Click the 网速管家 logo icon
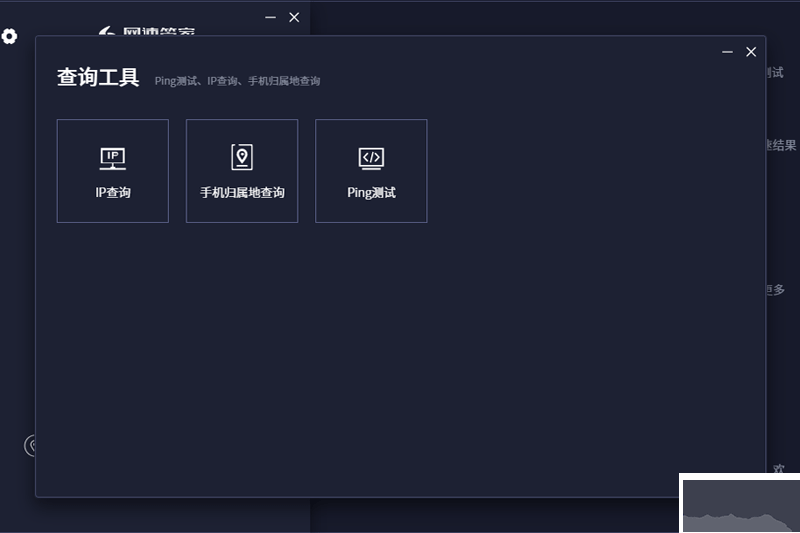The height and width of the screenshot is (533, 800). 107,32
